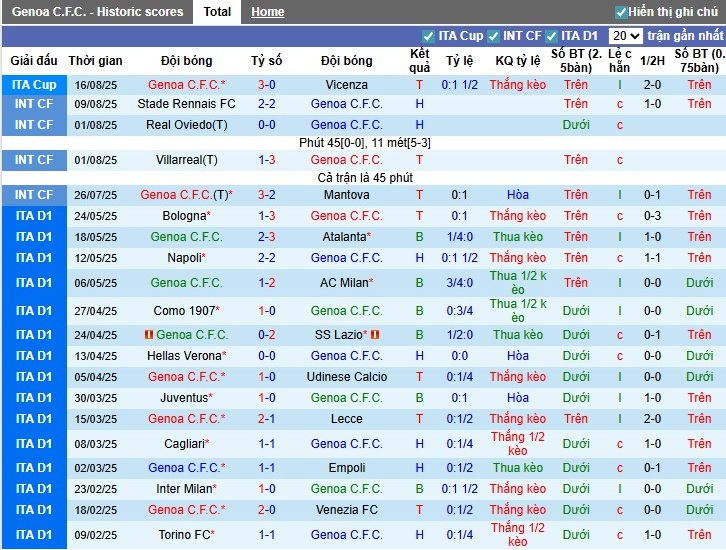726x550 pixels.
Task: Click the Inter Milan team link
Action: pos(184,489)
